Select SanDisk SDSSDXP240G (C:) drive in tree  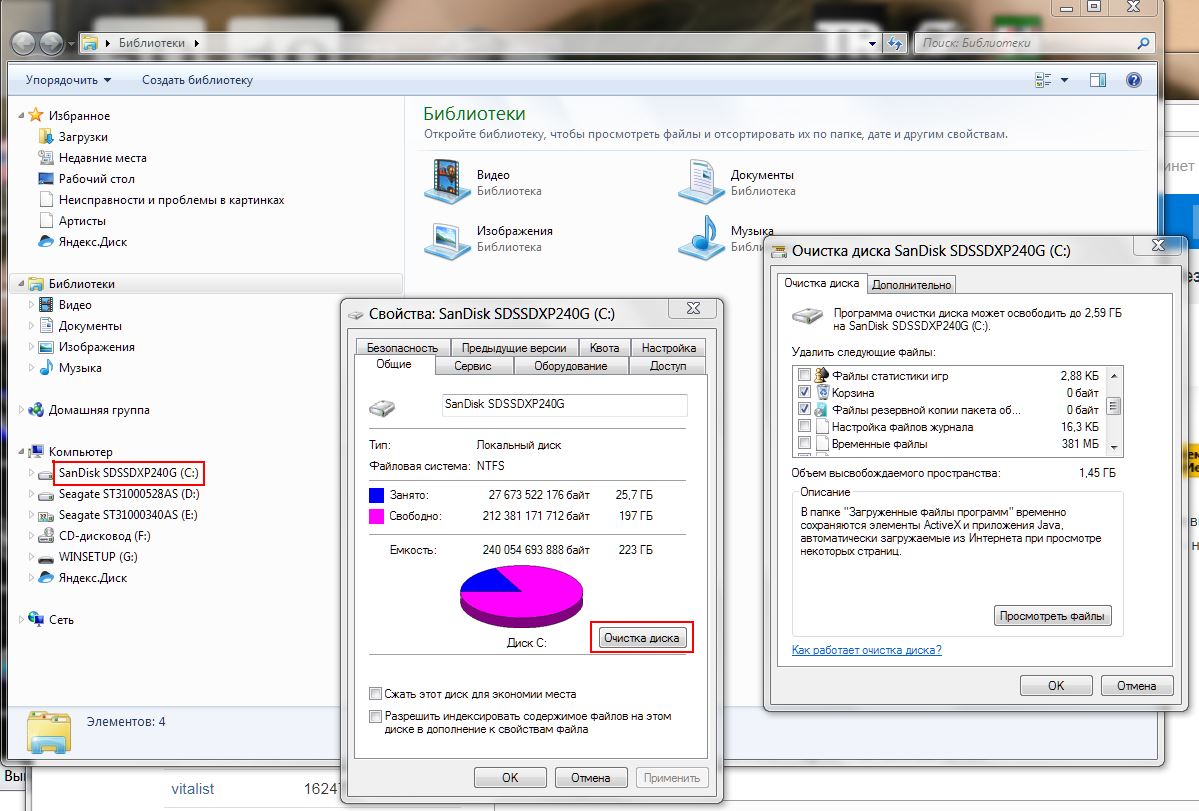[128, 472]
